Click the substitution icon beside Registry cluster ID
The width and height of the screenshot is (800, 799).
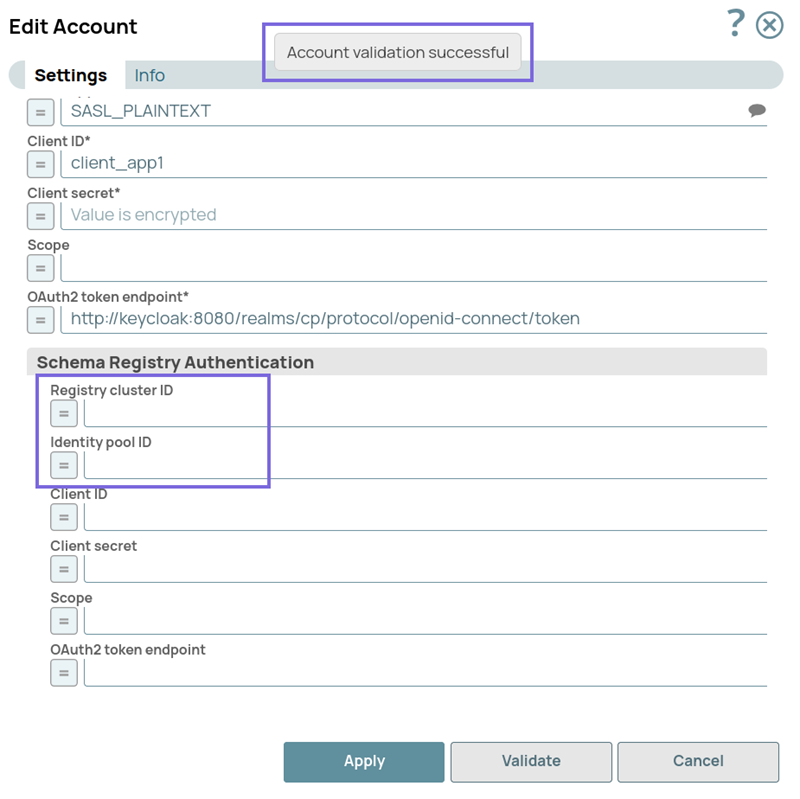tap(62, 413)
